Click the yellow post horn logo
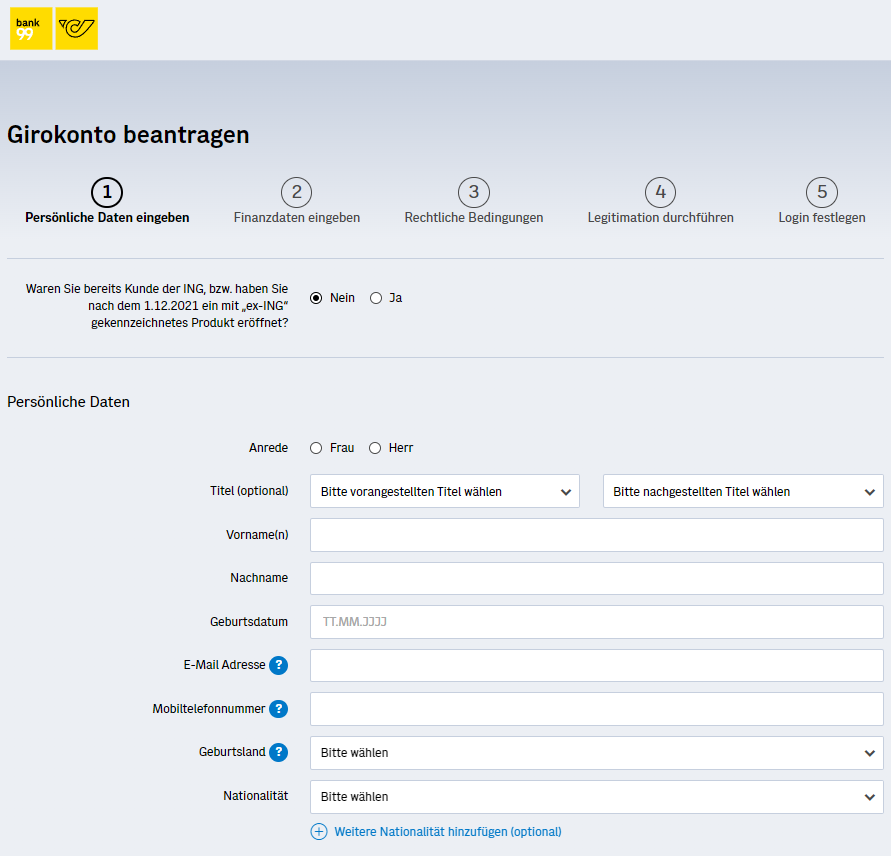 click(x=77, y=28)
